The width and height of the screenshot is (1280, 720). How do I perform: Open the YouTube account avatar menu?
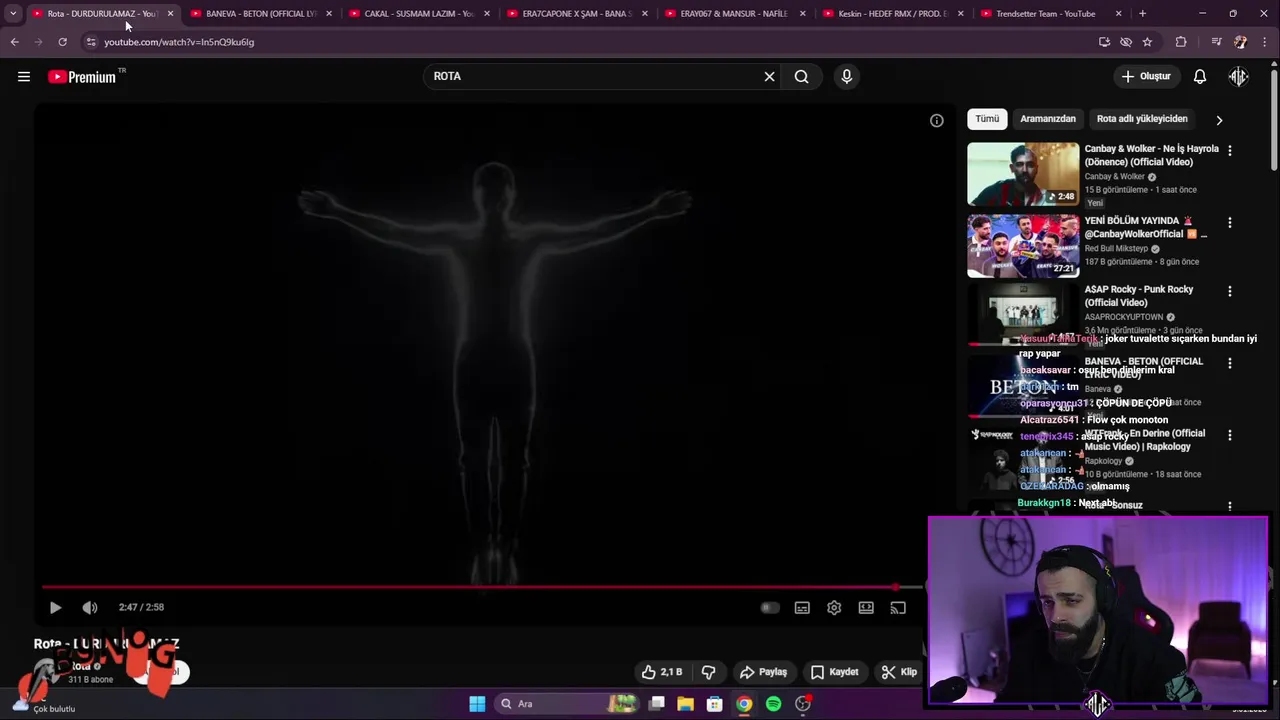pyautogui.click(x=1238, y=76)
